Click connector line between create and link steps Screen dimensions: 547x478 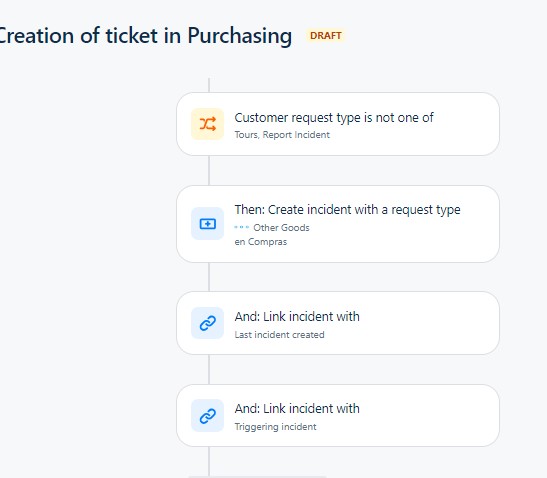(209, 277)
